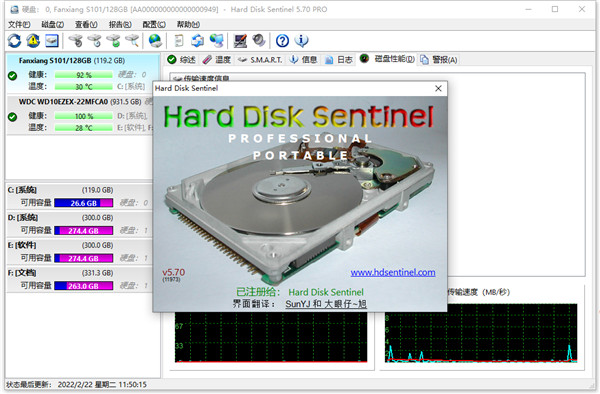Open the 报告 menu
This screenshot has width=600, height=394.
coord(120,24)
